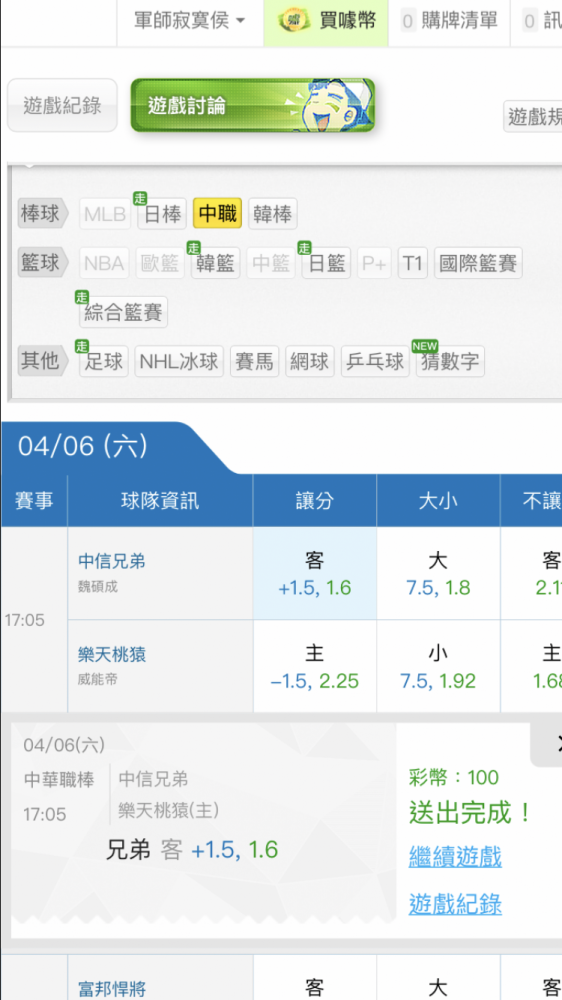Open 遊戲紀錄 button at top
The height and width of the screenshot is (1000, 562).
[62, 105]
